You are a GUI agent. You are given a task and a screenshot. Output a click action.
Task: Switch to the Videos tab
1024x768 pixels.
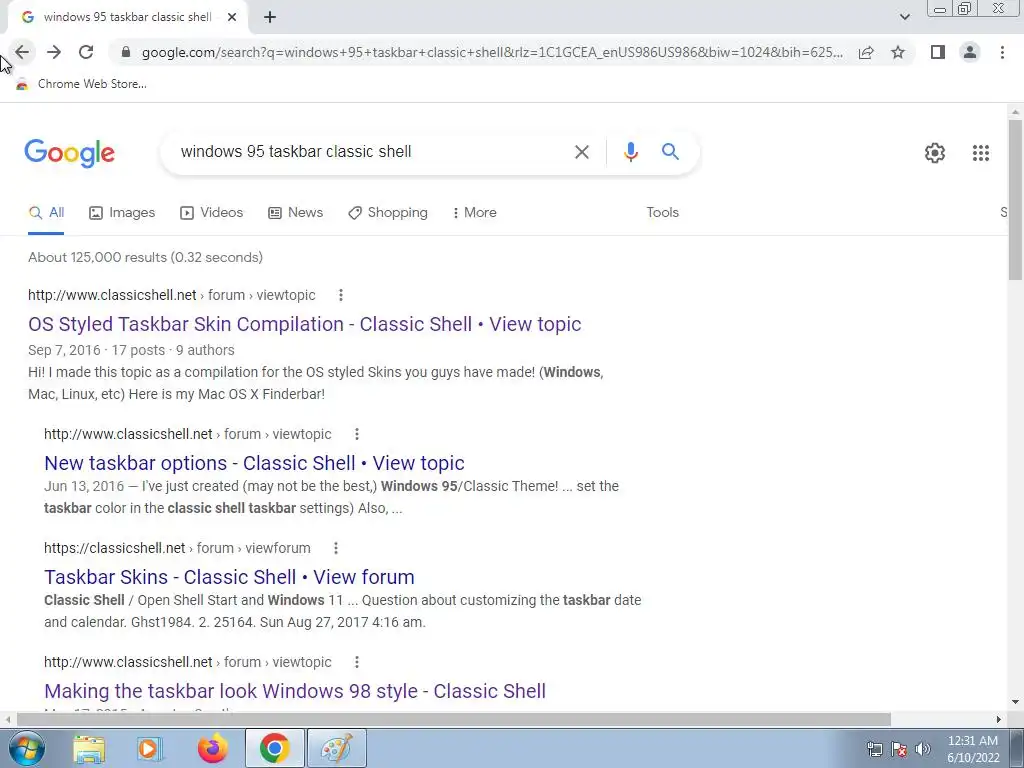212,213
